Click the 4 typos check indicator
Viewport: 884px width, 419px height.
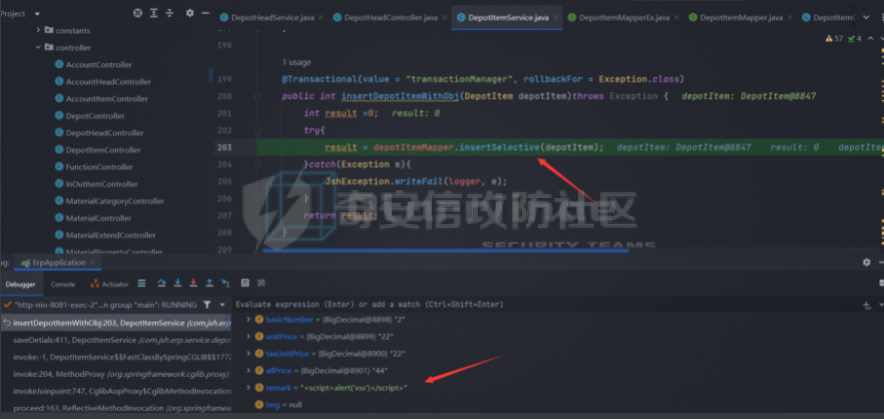point(855,38)
